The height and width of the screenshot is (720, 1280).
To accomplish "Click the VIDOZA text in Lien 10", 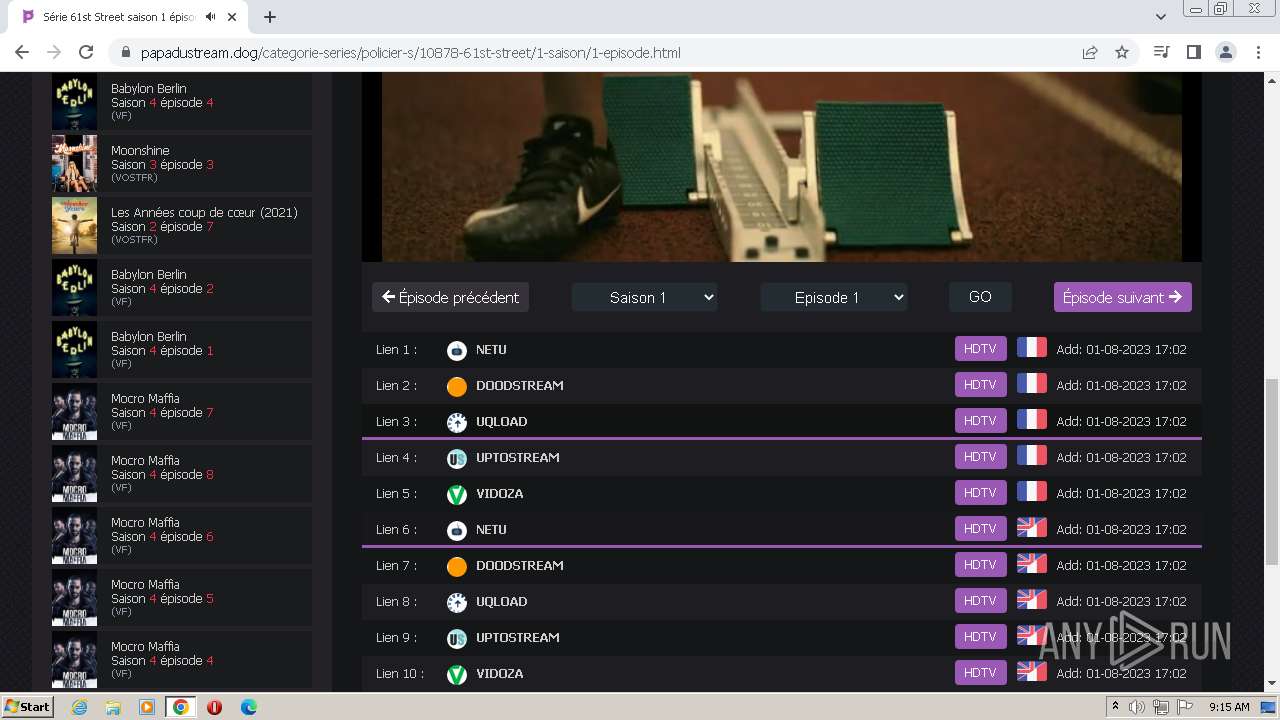I will point(500,674).
